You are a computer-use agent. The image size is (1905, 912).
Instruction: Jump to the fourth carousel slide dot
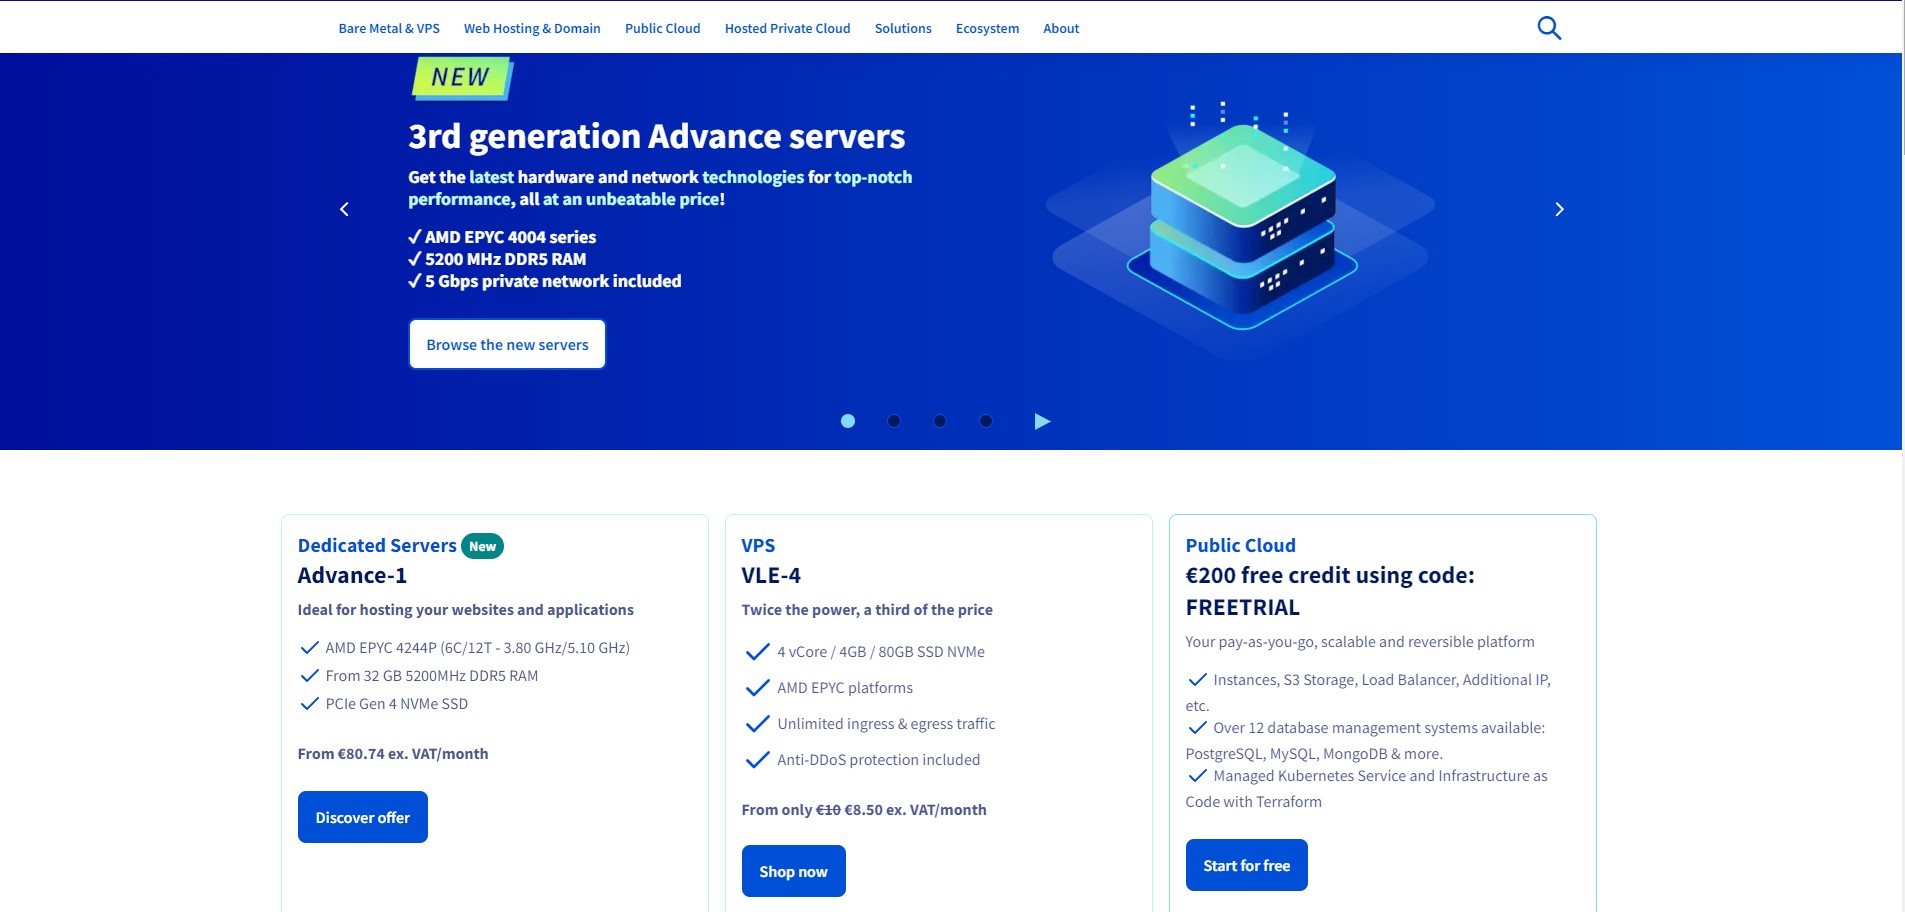click(986, 421)
